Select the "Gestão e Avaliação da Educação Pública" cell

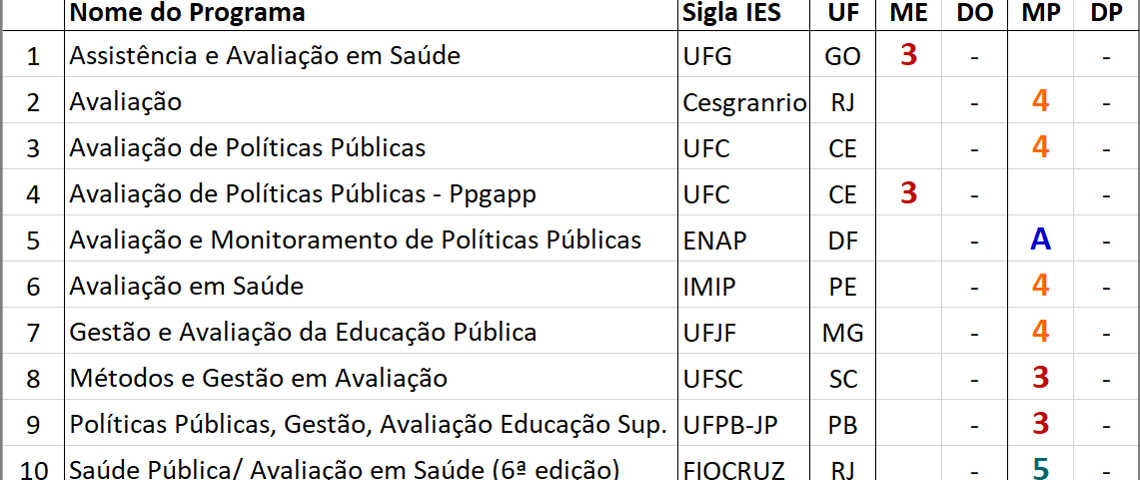371,332
